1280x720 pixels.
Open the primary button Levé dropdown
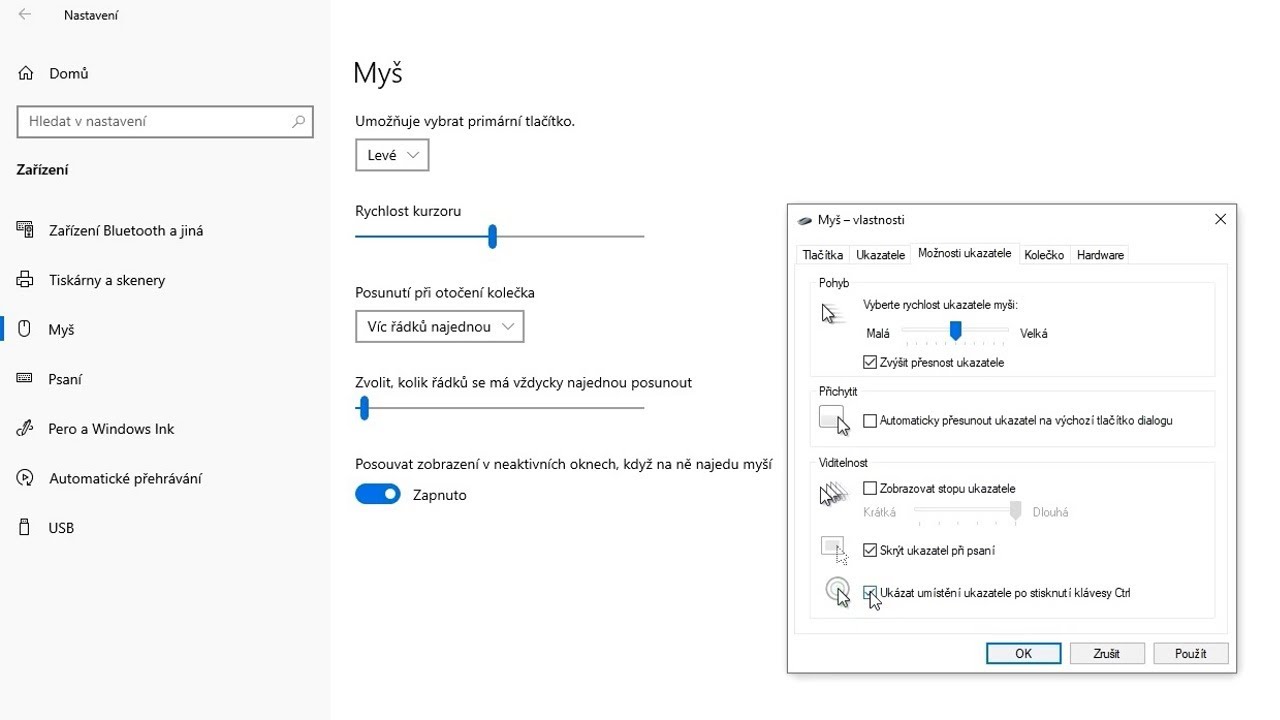click(392, 155)
